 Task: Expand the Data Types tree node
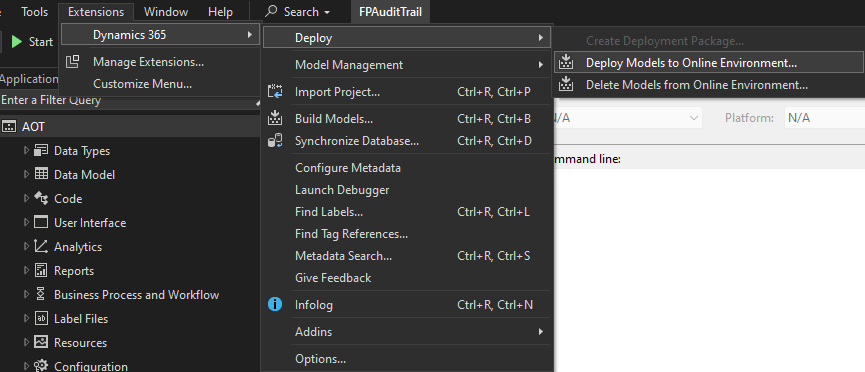point(26,150)
